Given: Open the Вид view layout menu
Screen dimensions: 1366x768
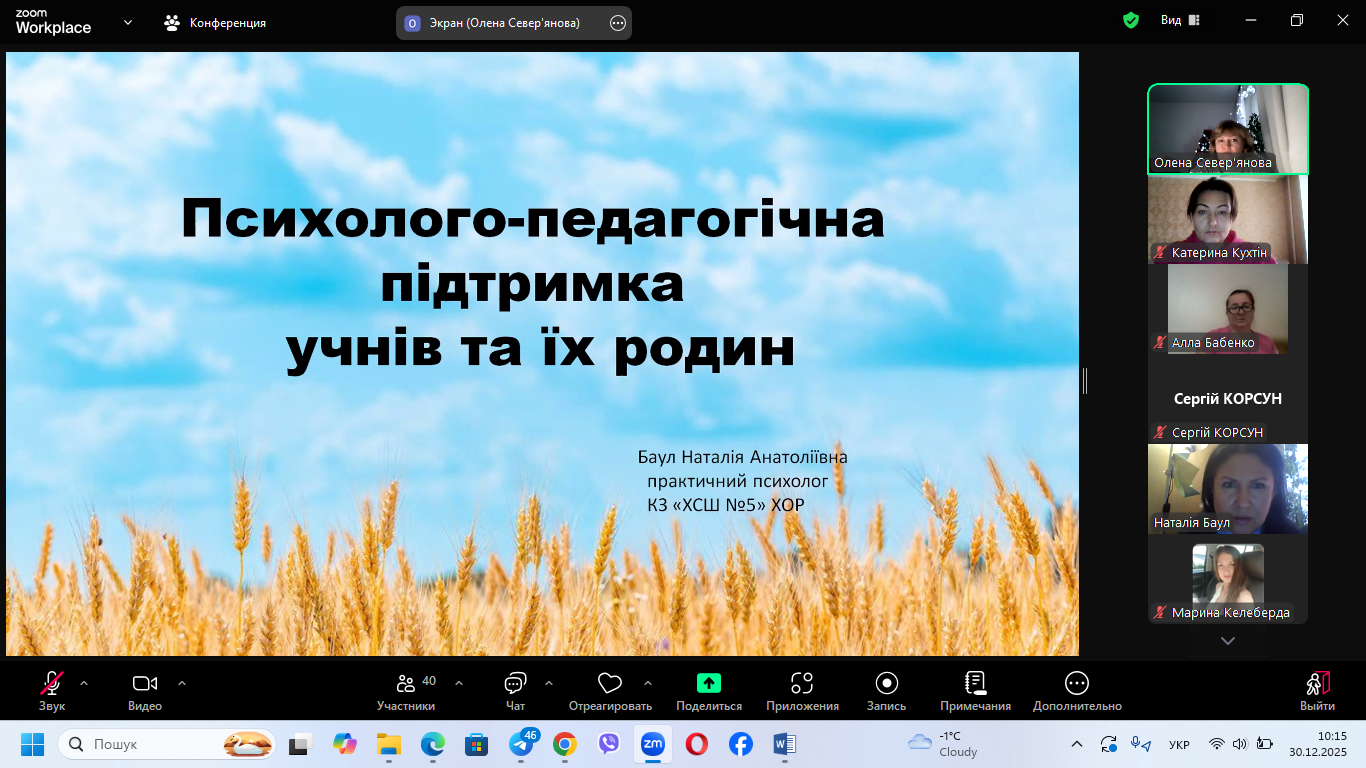Looking at the screenshot, I should pos(1180,21).
